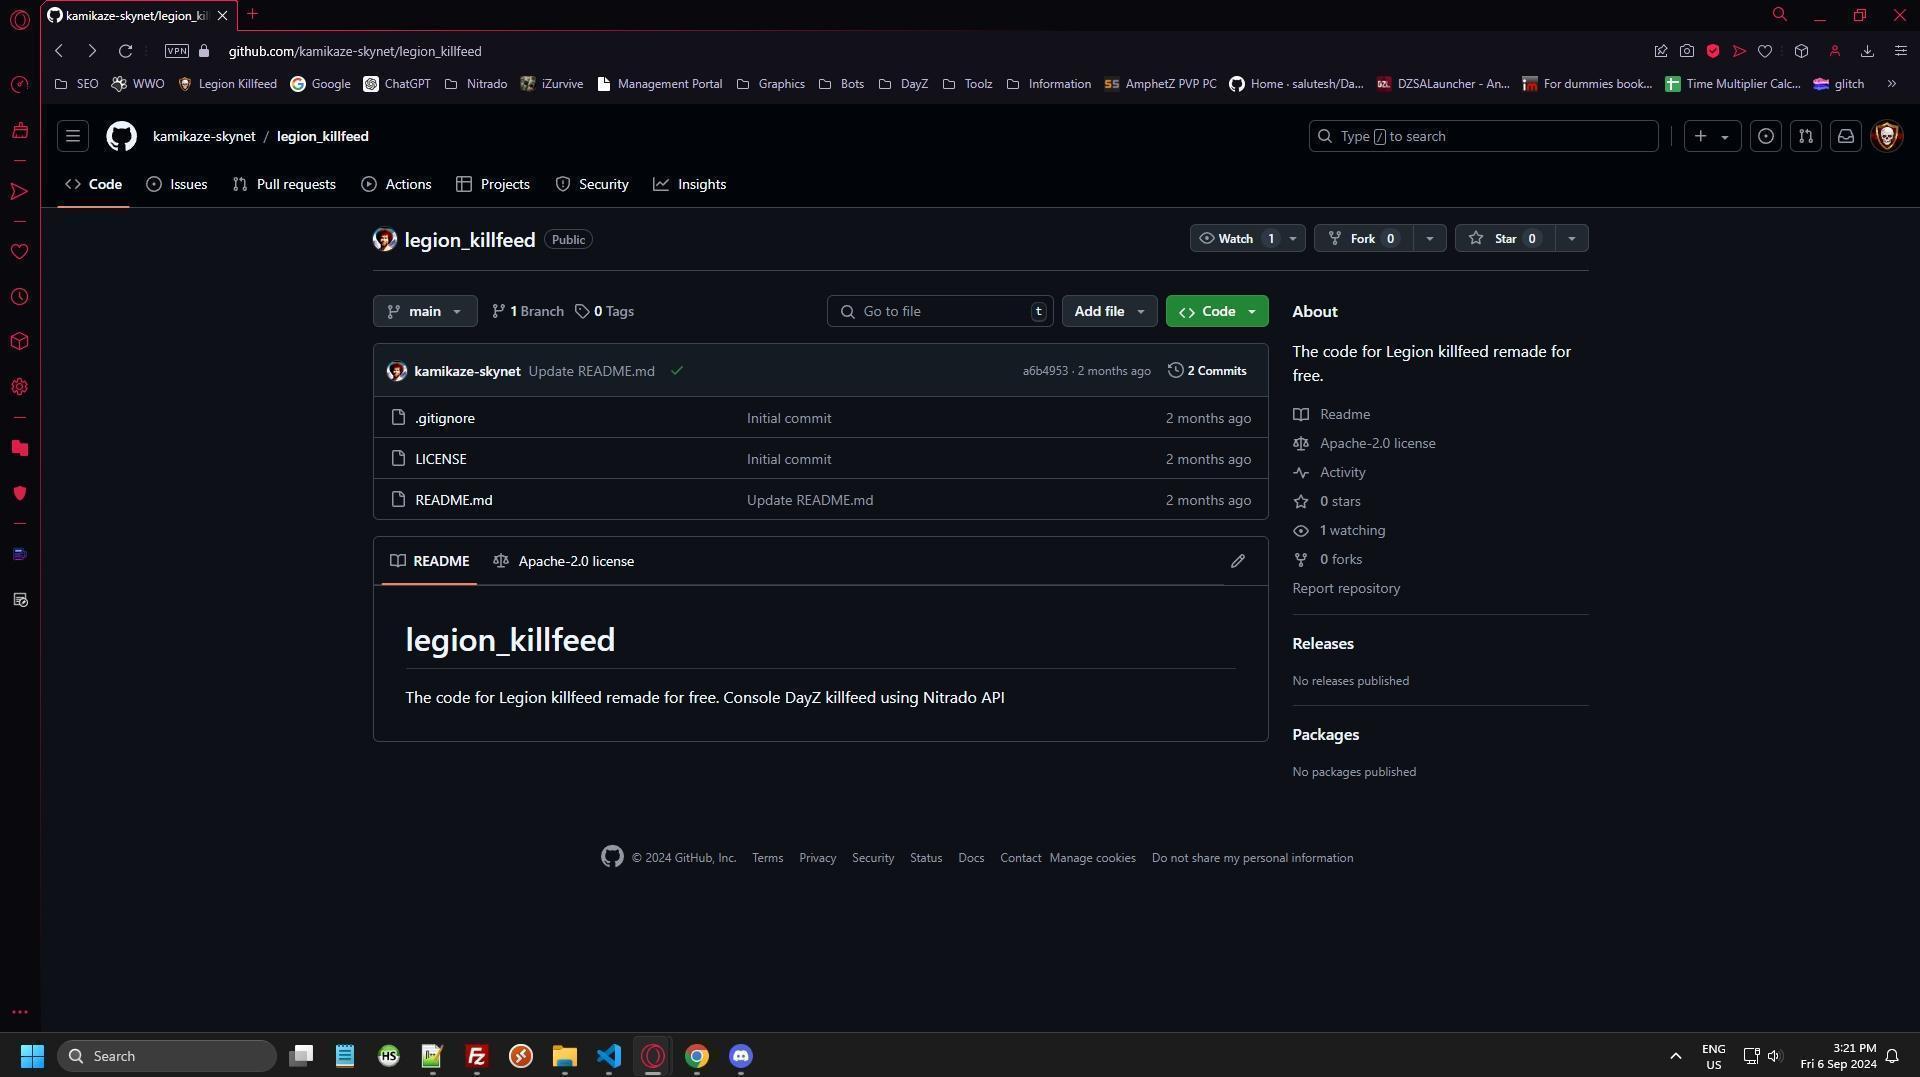Open the Windows taskbar Search box
The height and width of the screenshot is (1077, 1920).
166,1056
